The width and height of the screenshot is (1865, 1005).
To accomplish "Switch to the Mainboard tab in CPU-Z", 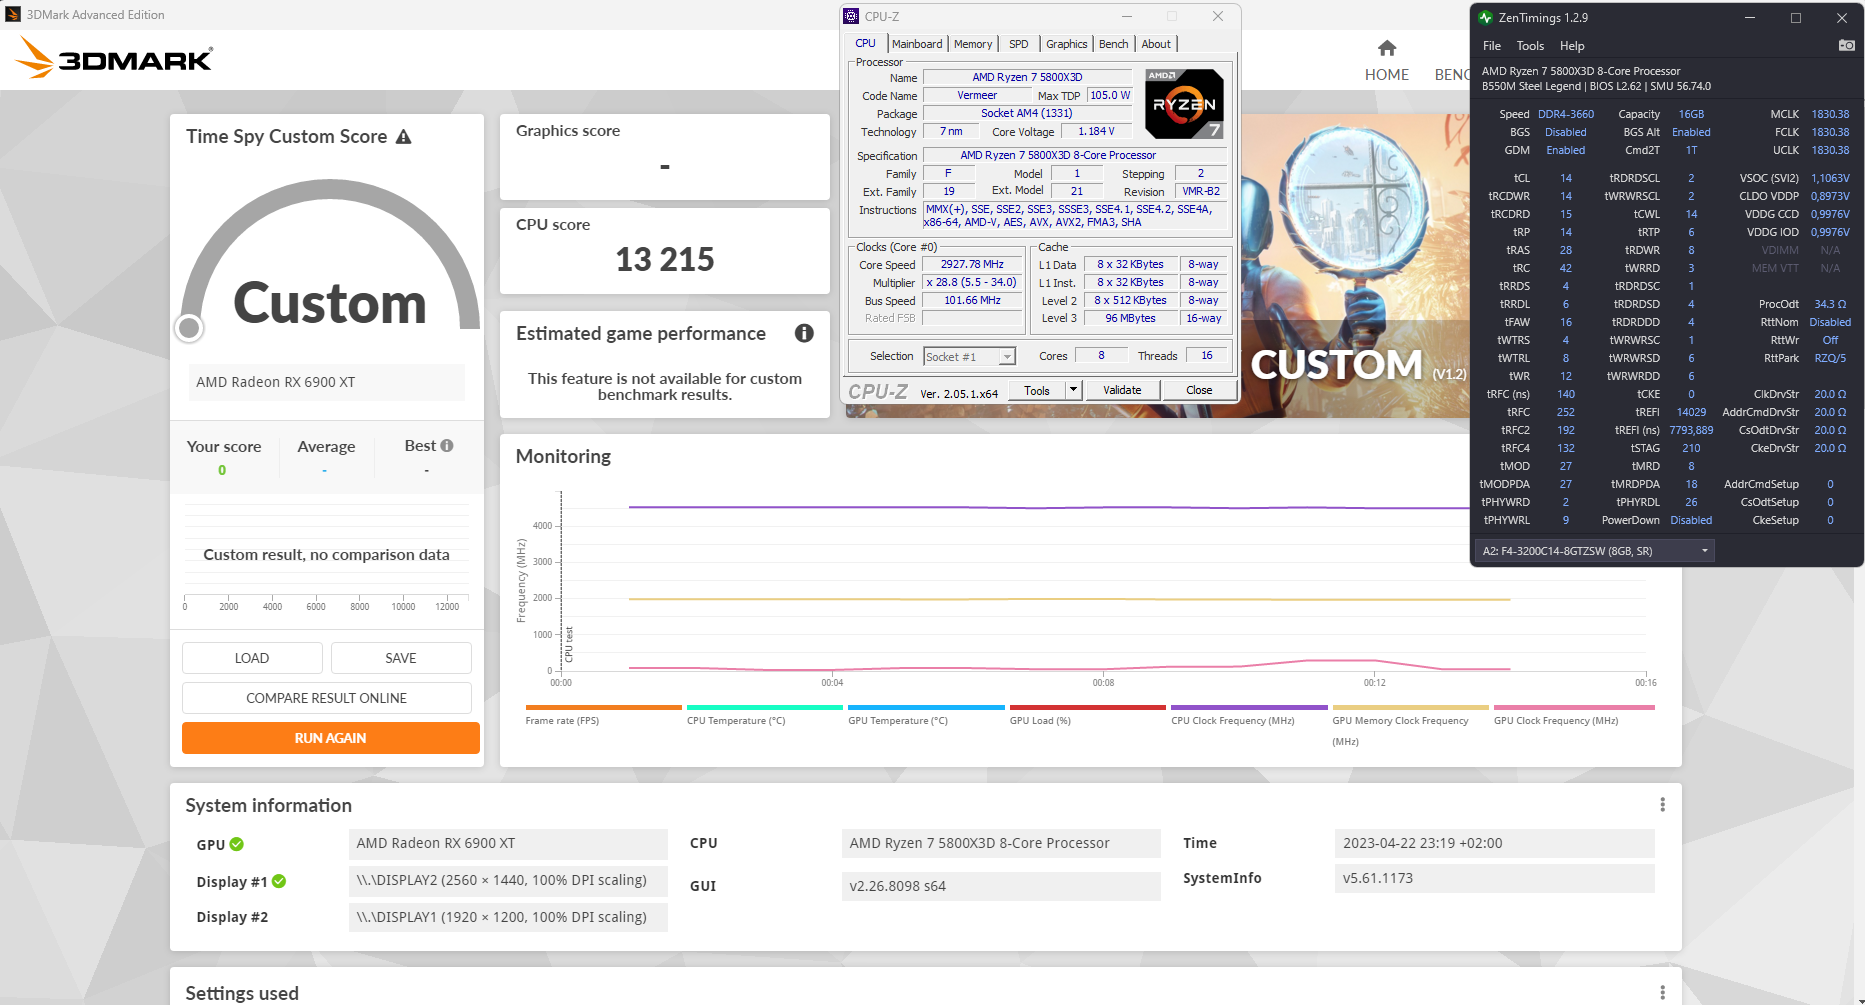I will coord(917,44).
